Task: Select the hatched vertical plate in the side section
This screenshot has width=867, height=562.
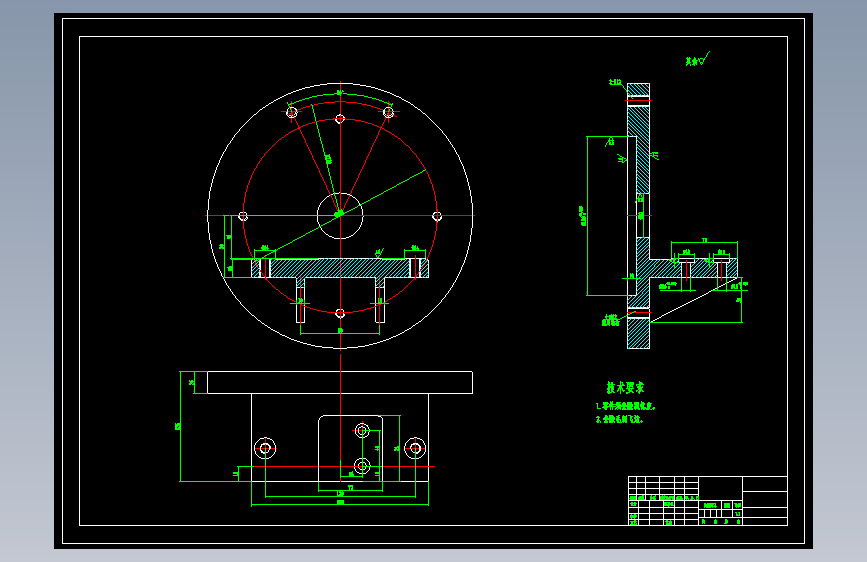Action: [639, 216]
